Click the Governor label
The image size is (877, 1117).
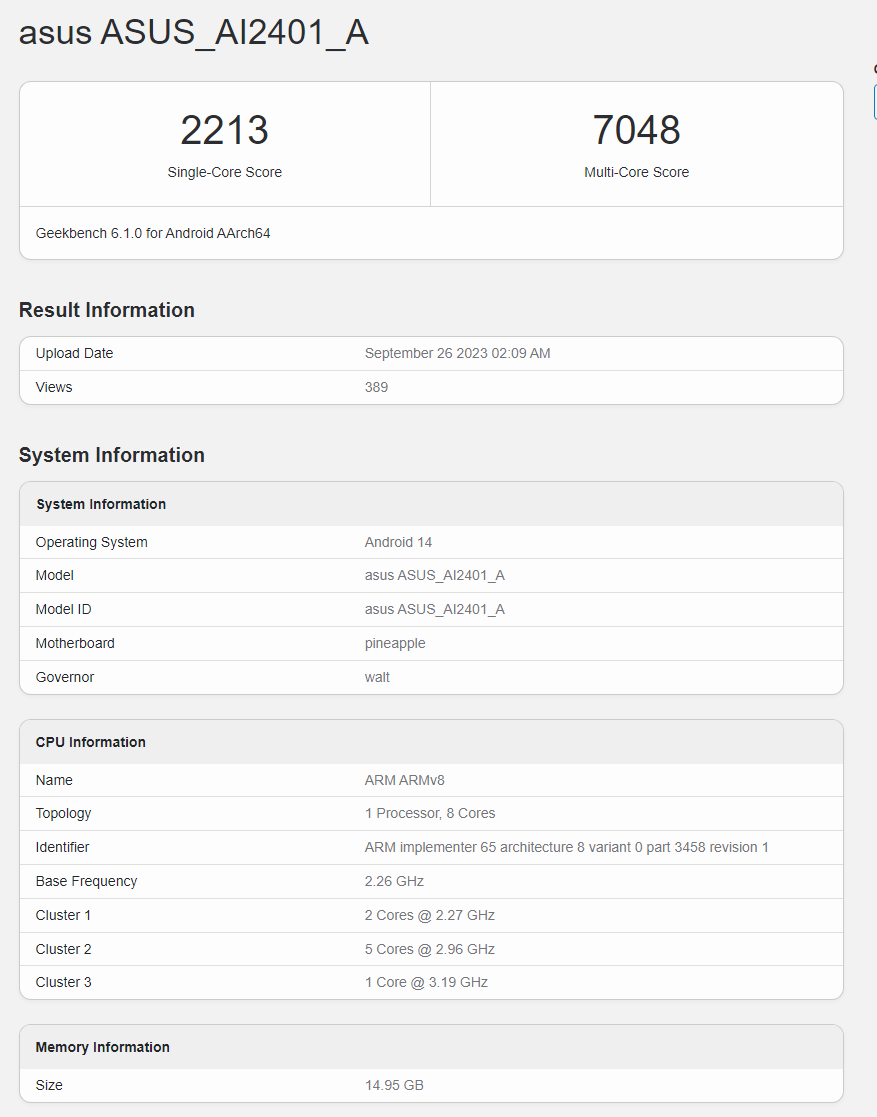[65, 677]
